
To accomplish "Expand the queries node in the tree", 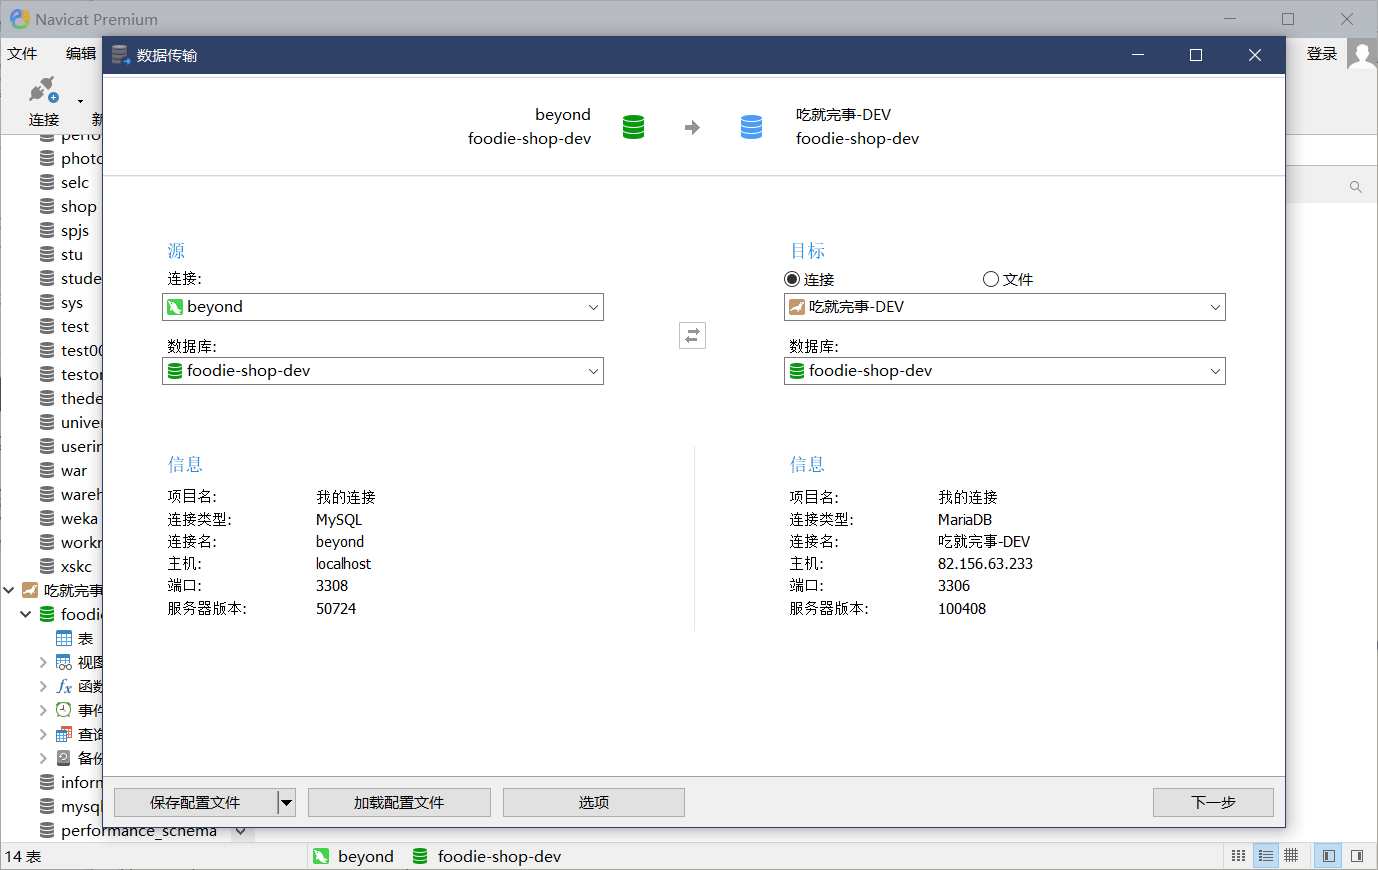I will [x=43, y=734].
